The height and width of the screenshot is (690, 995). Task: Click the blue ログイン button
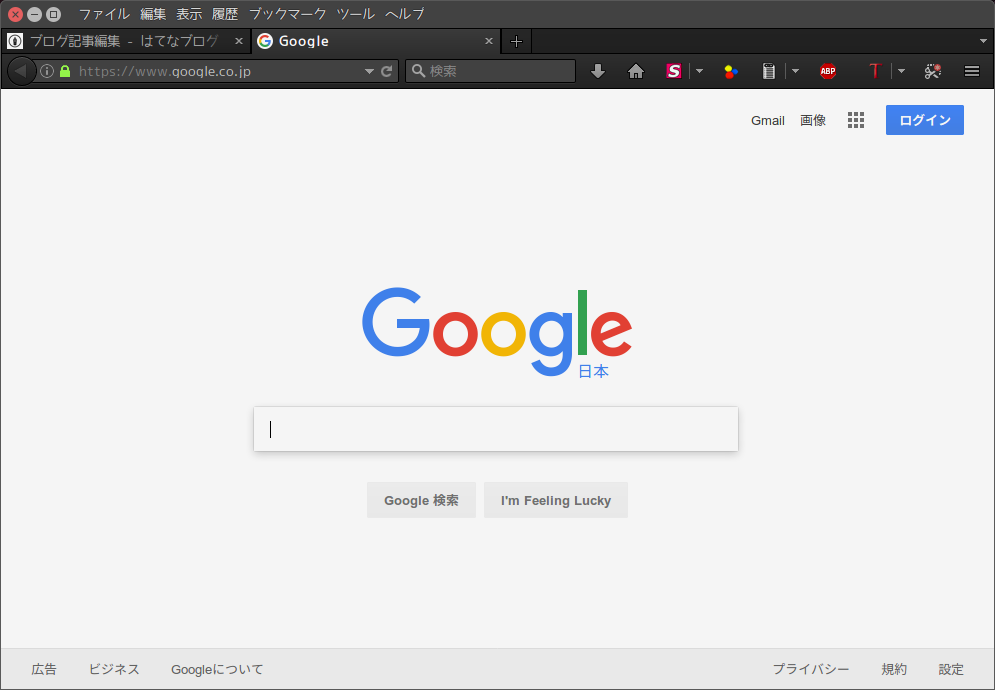[x=925, y=120]
